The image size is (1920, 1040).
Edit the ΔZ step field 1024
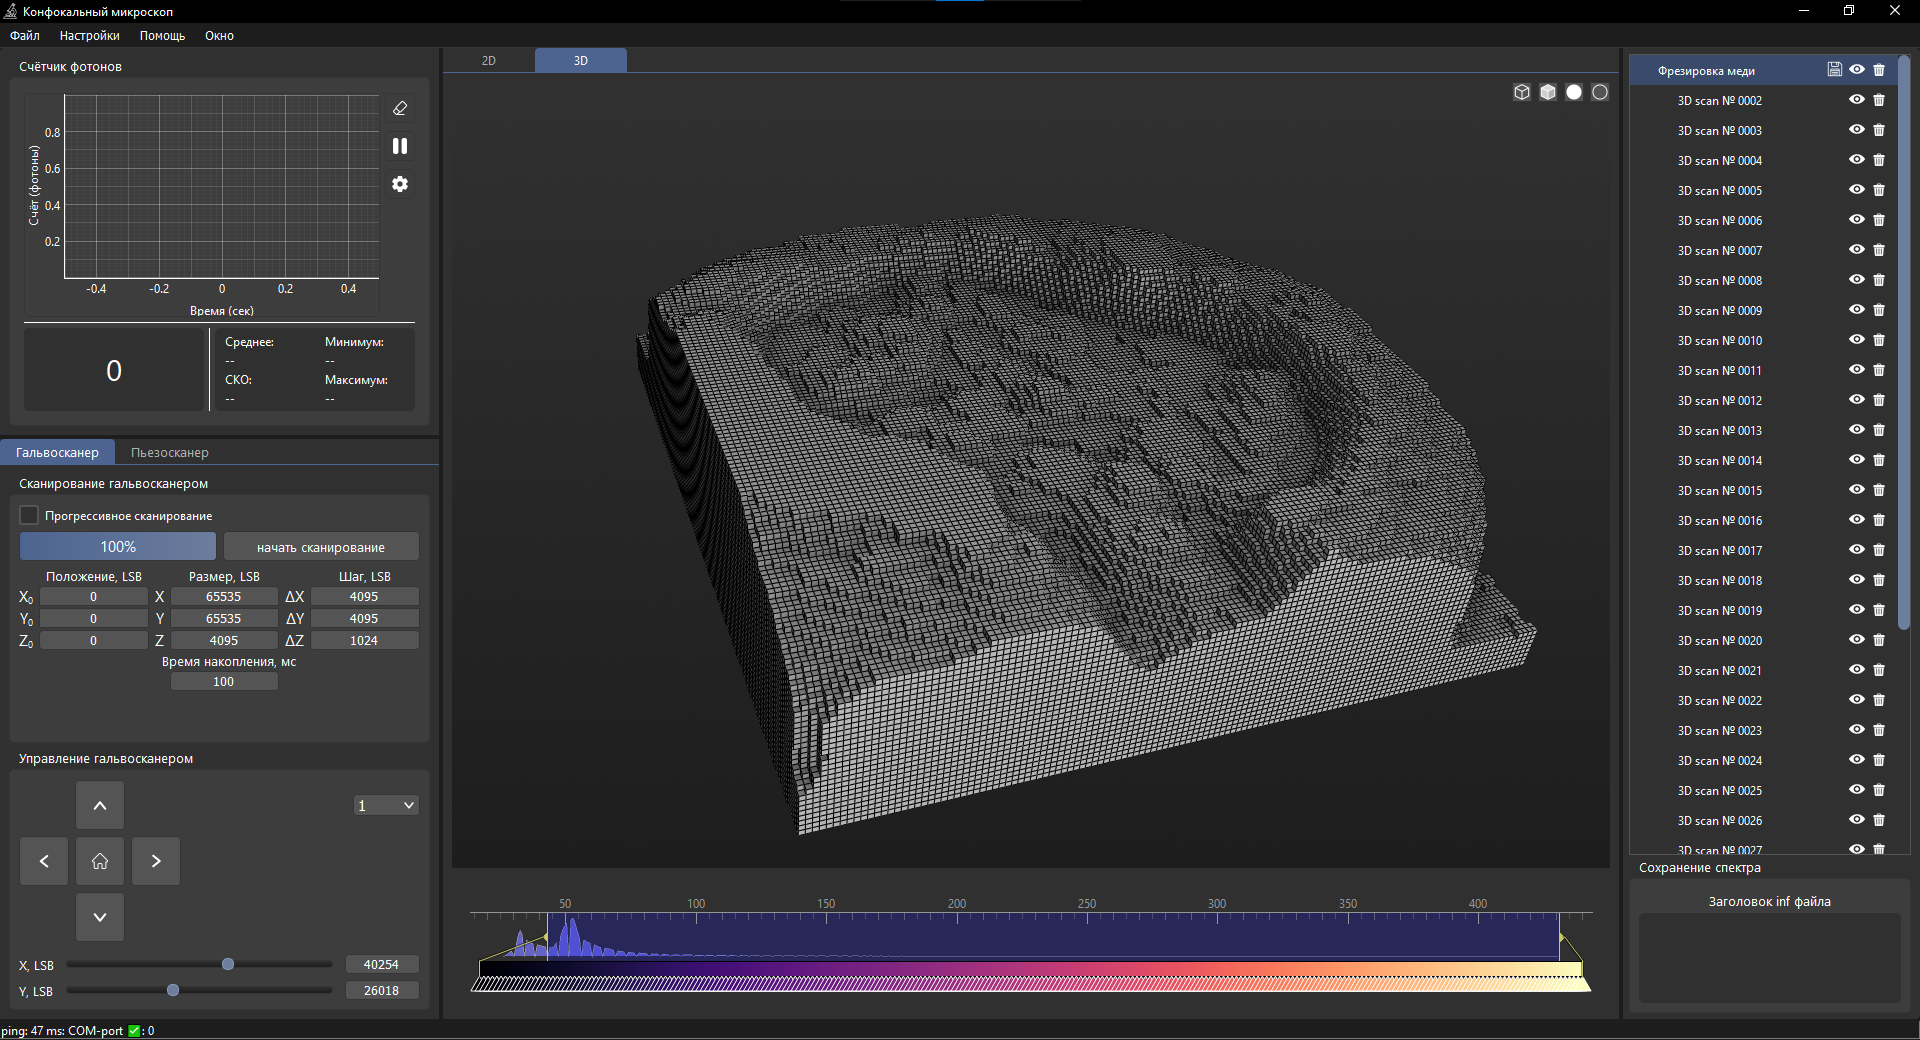[x=364, y=640]
